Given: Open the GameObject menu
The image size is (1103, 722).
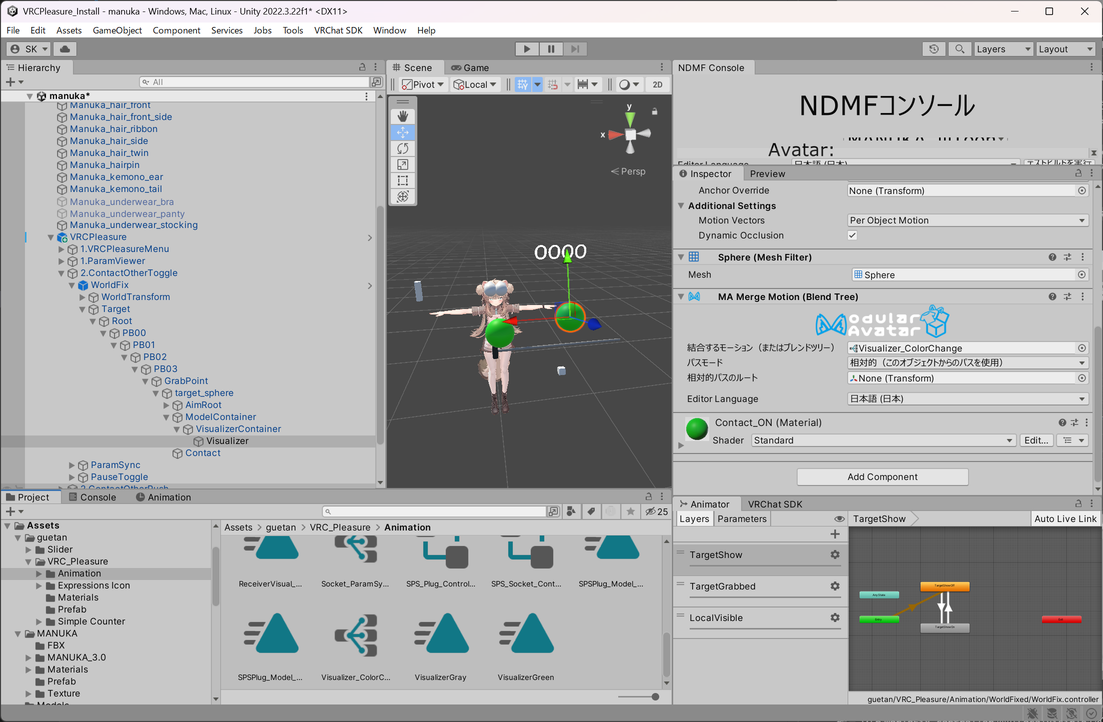Looking at the screenshot, I should click(x=117, y=30).
